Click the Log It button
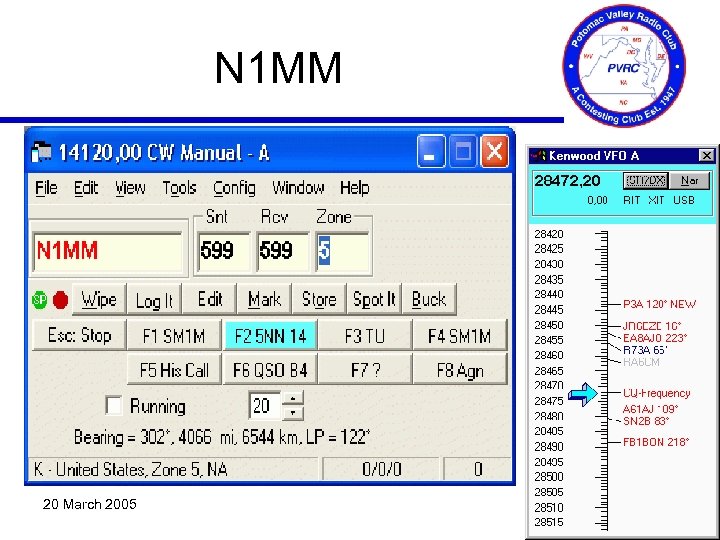The image size is (720, 540). (154, 299)
